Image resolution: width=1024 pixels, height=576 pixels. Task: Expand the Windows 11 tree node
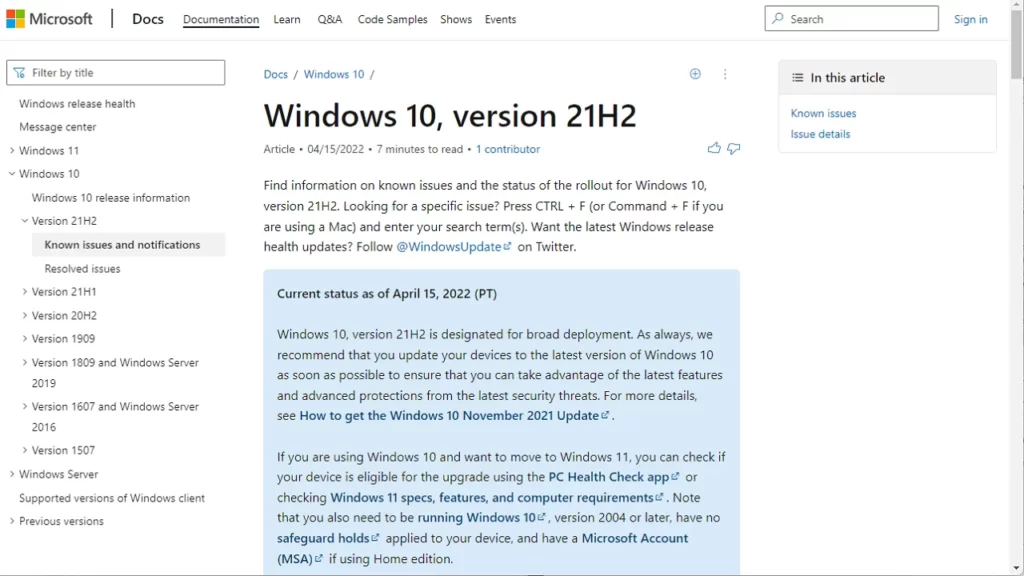12,151
